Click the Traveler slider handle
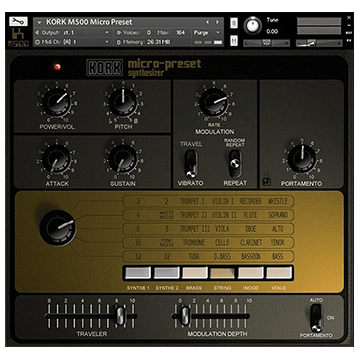360x360 pixels. click(x=120, y=316)
